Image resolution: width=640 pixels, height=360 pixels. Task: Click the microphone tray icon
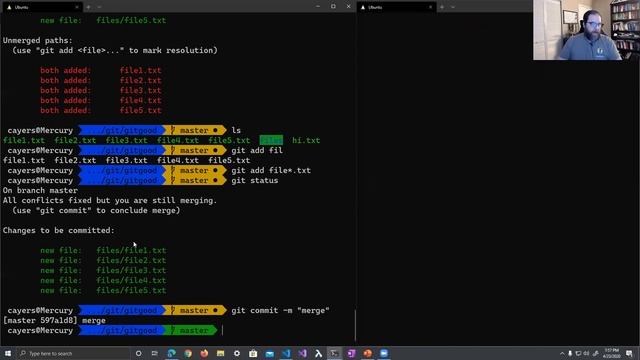click(570, 353)
